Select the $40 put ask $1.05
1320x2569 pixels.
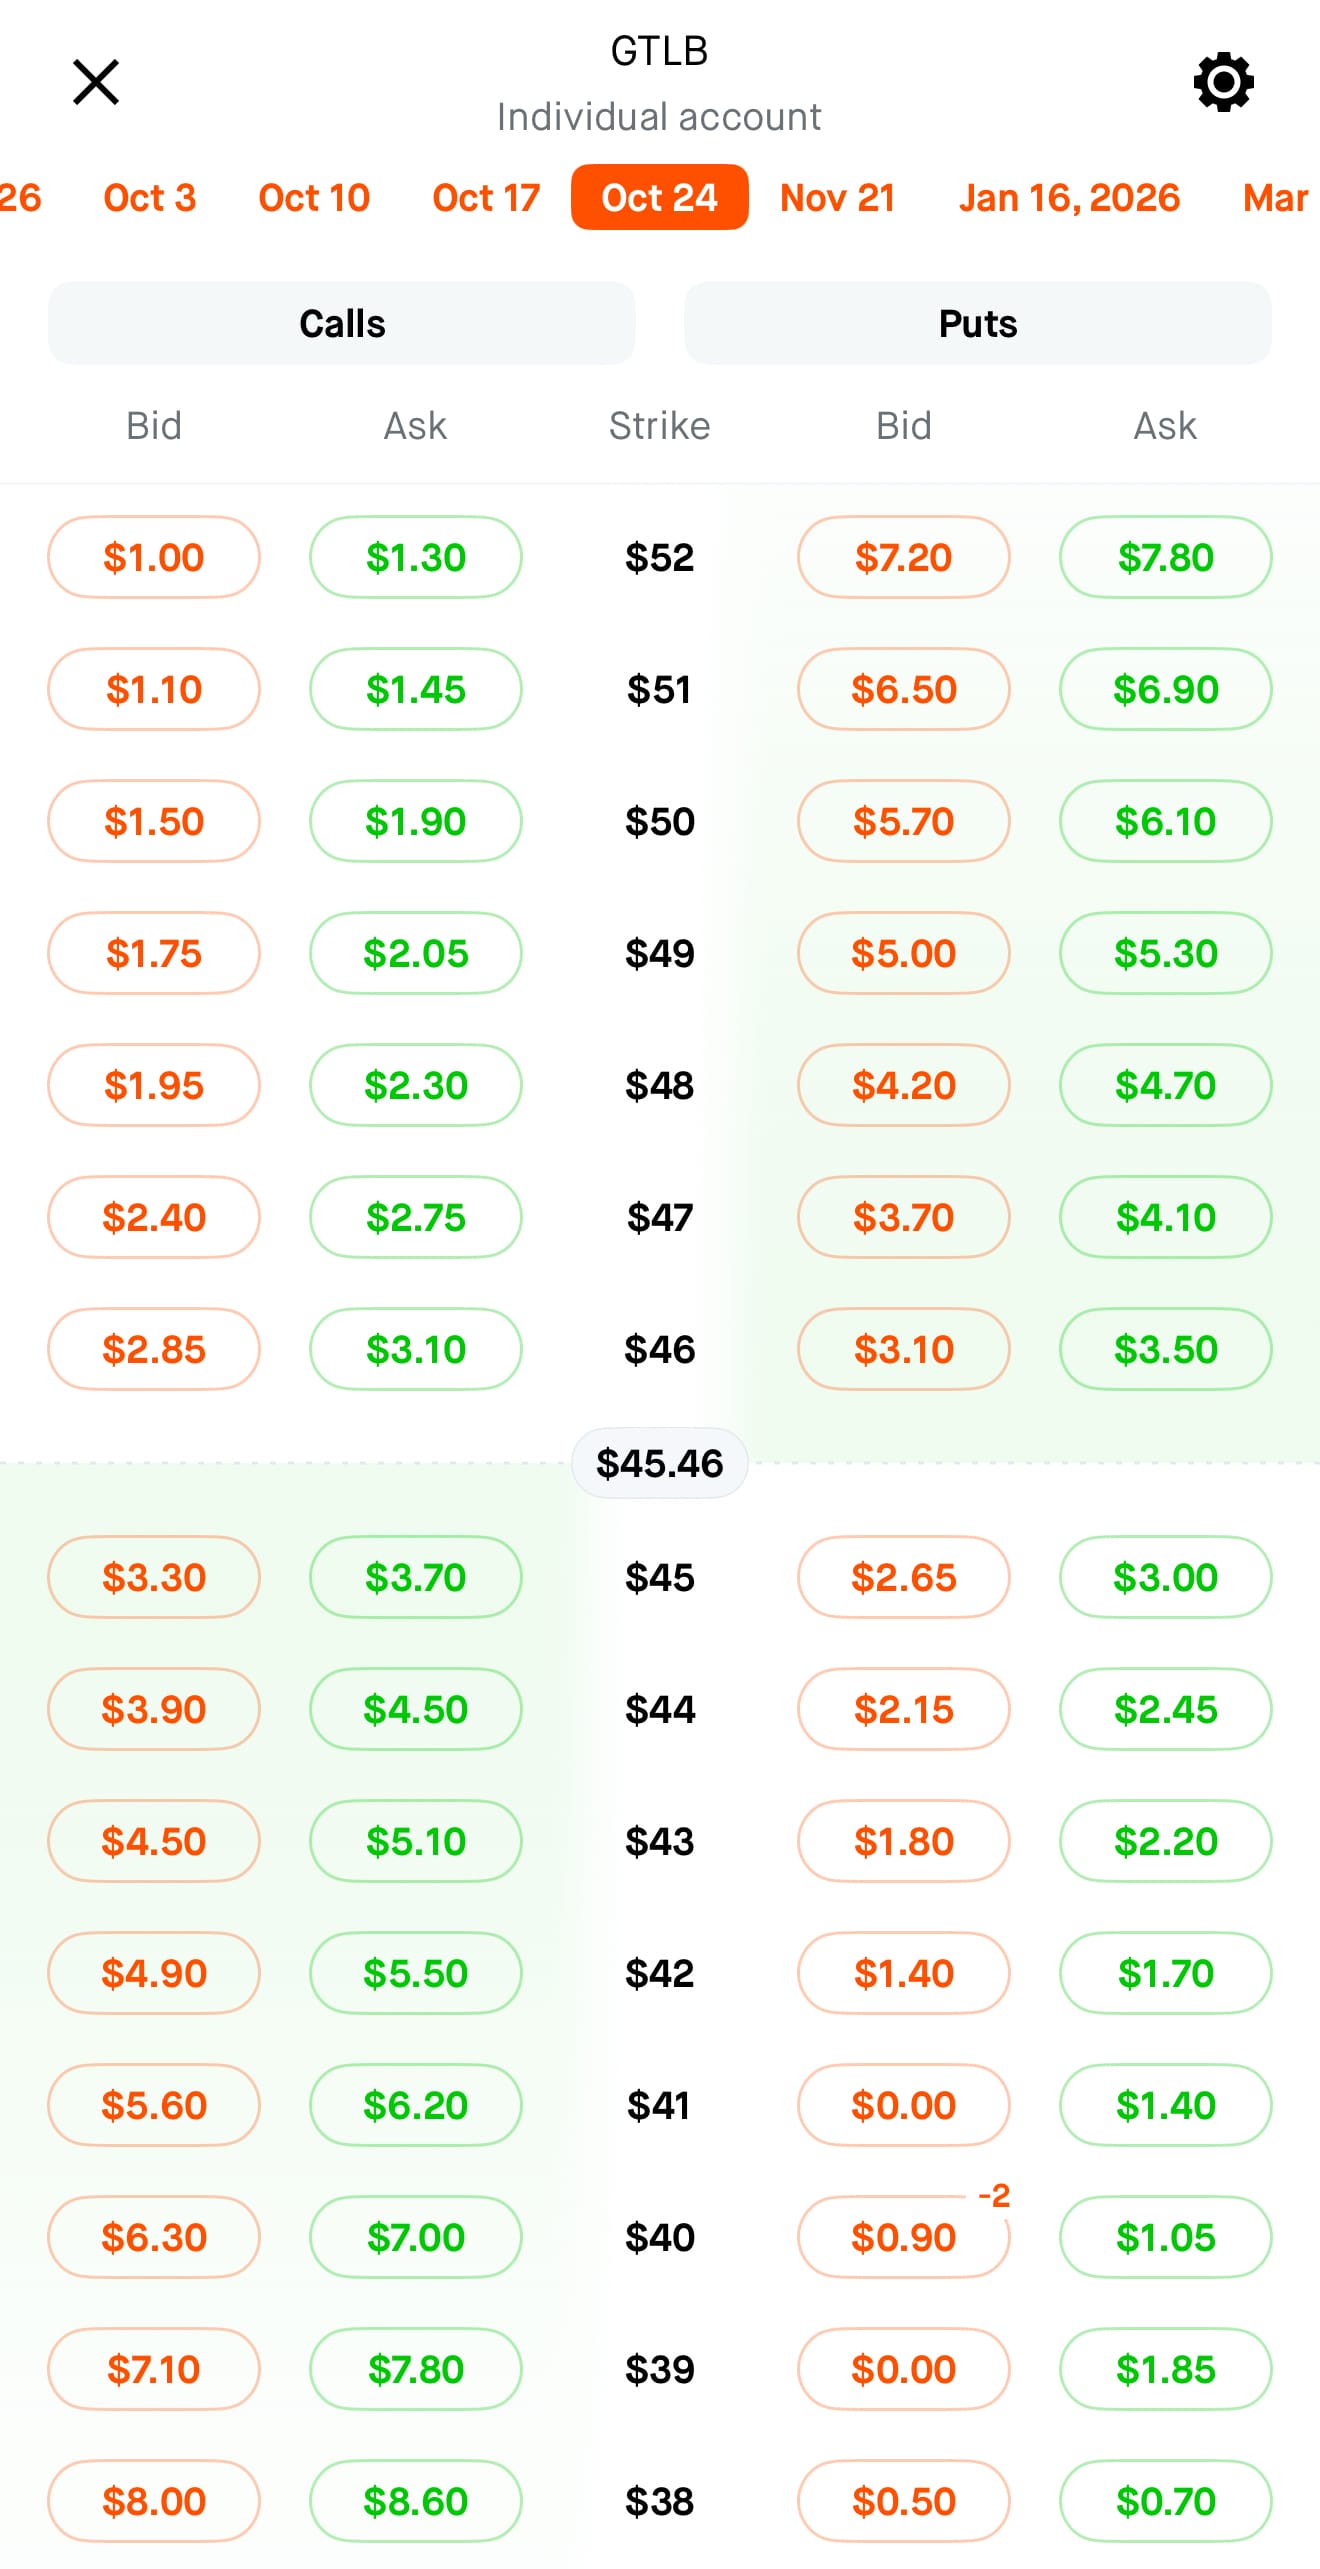pos(1166,2237)
